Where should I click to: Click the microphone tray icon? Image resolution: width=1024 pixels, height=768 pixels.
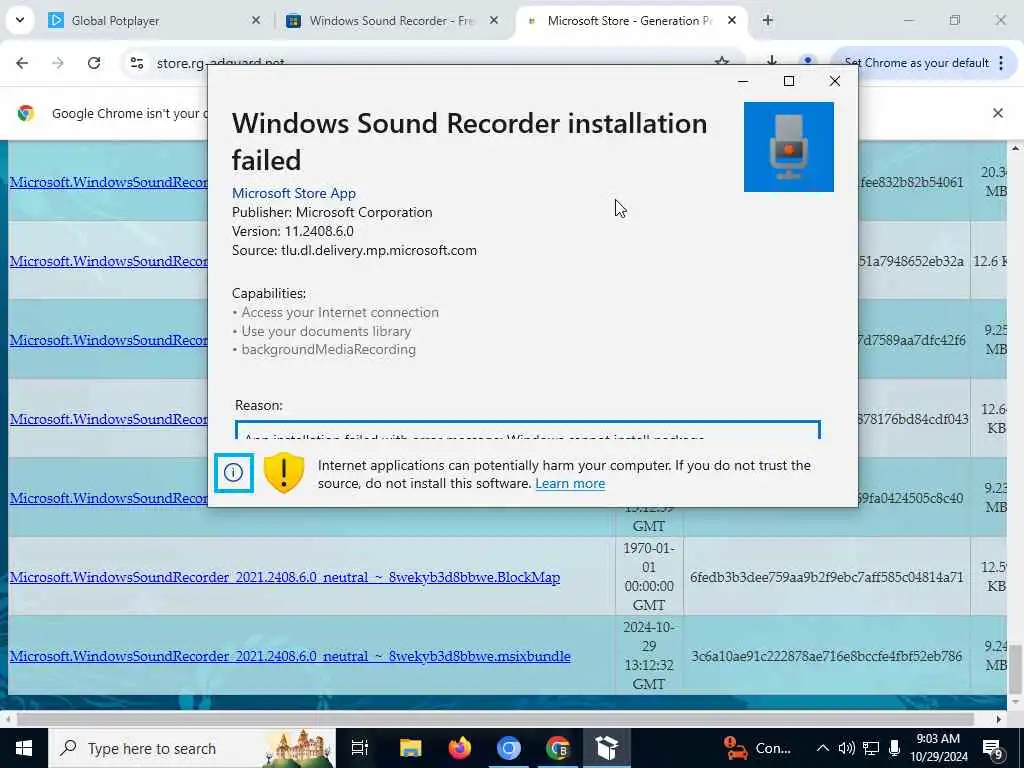coord(894,748)
